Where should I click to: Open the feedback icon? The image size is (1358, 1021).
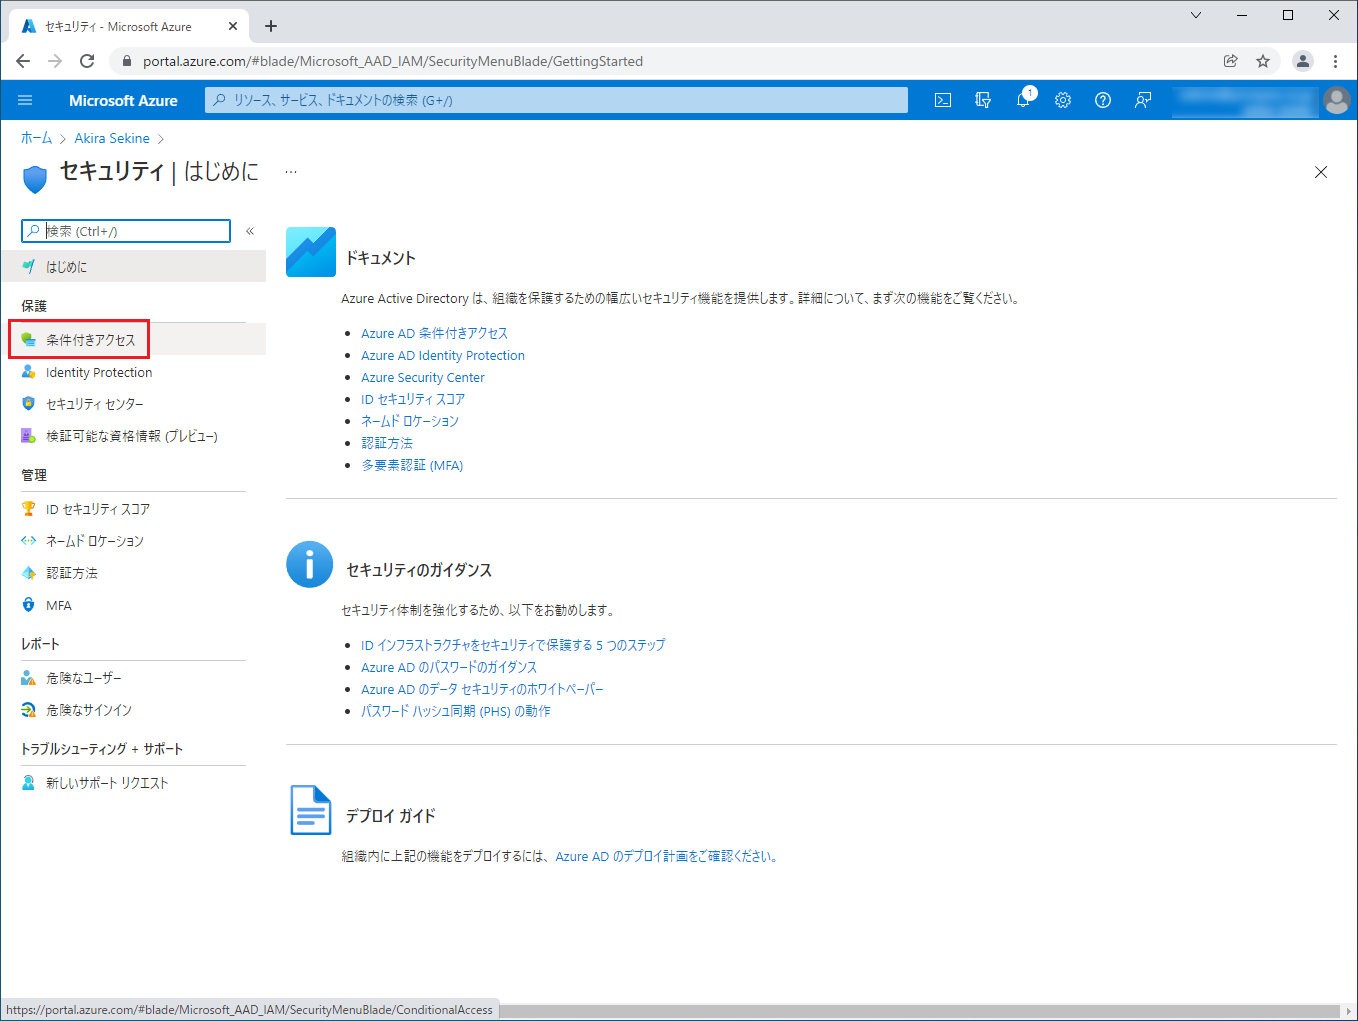[x=1143, y=100]
